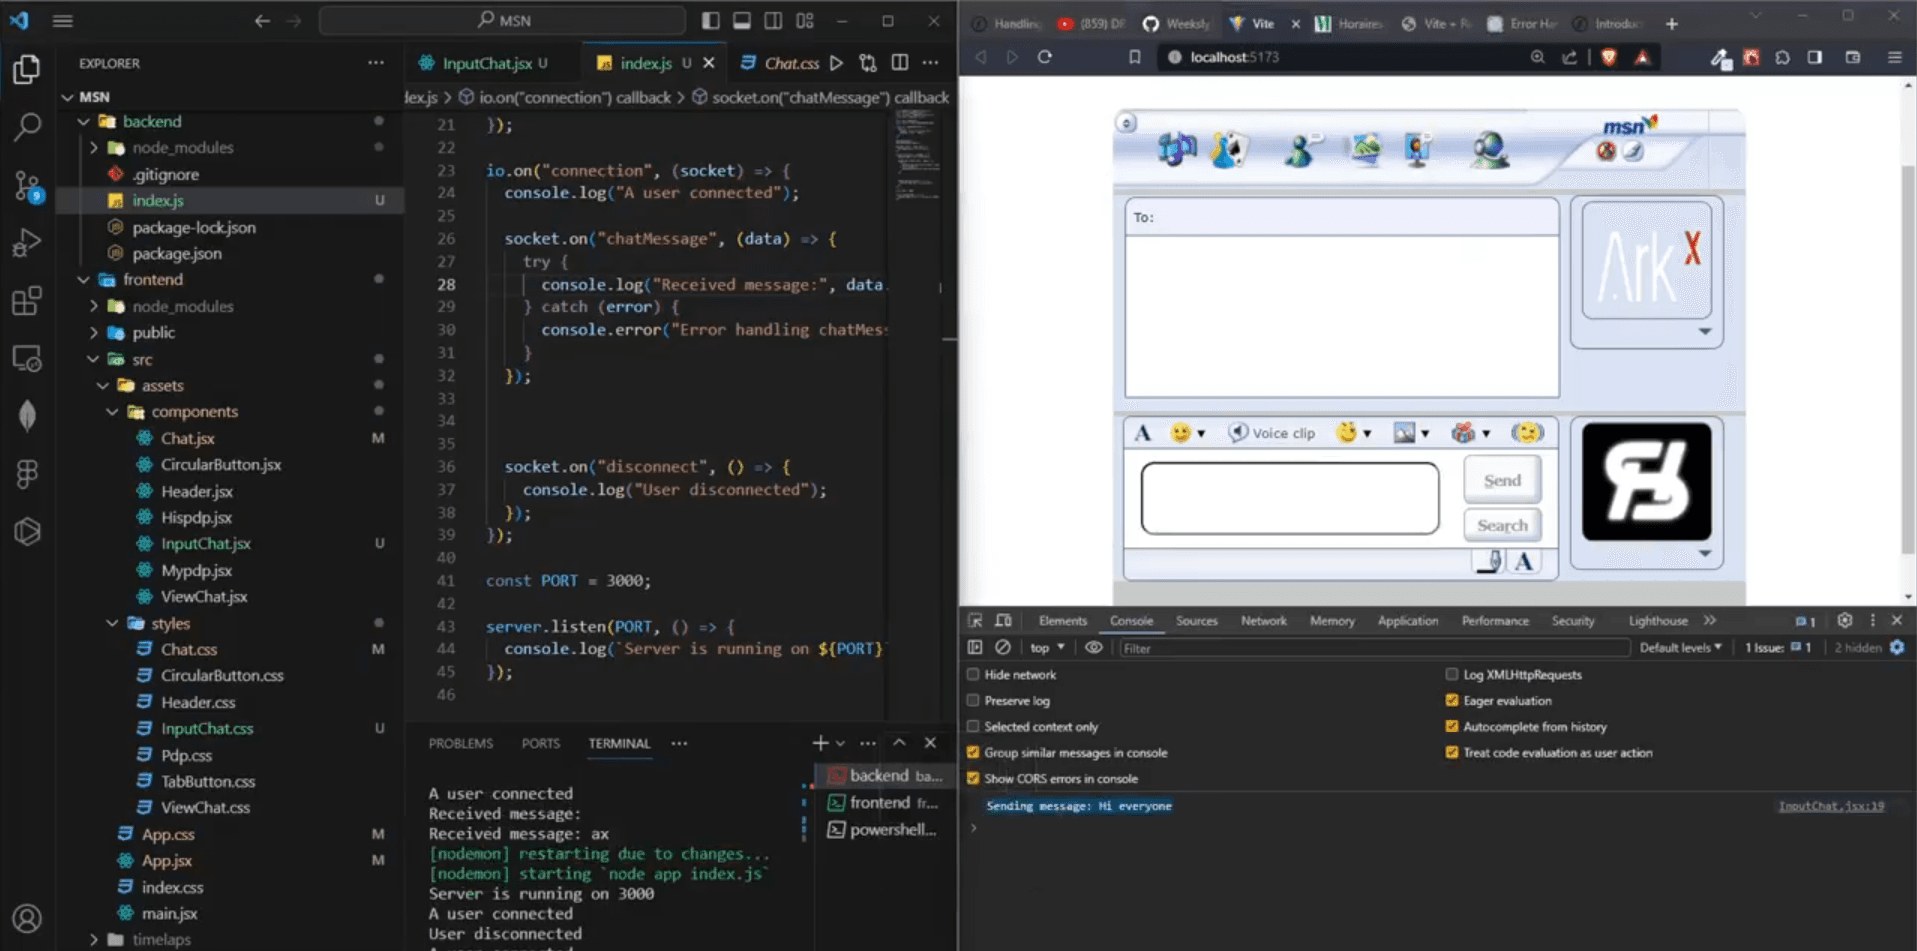Uncheck Group similar messages in console
1917x951 pixels.
pyautogui.click(x=973, y=752)
